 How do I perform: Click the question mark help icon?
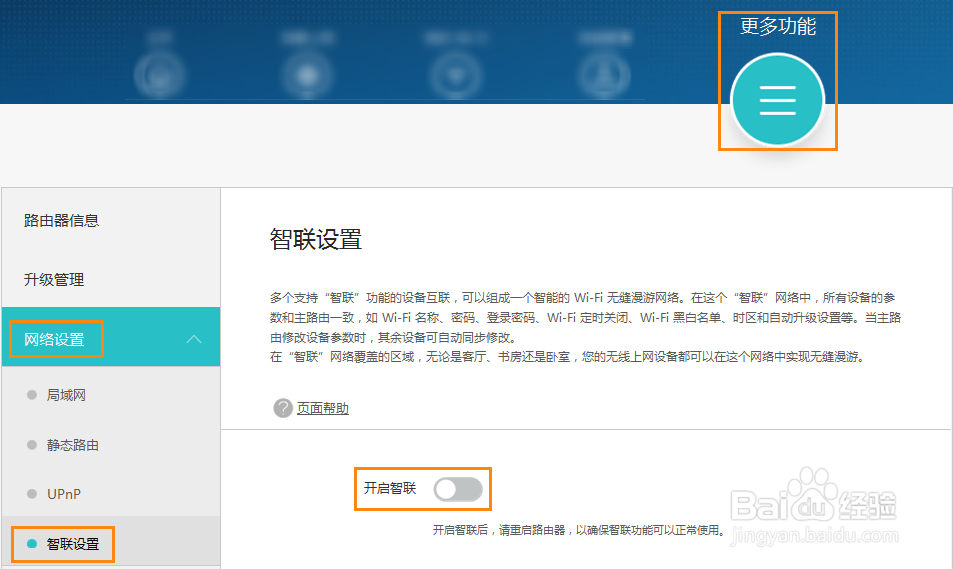[283, 408]
